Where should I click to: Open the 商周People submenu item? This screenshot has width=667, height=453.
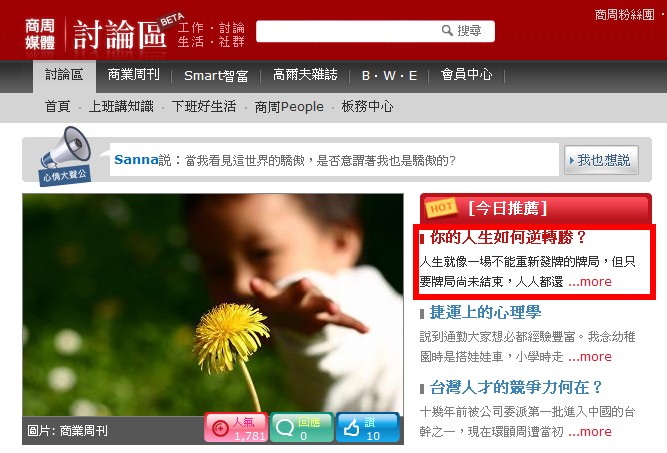[x=289, y=107]
